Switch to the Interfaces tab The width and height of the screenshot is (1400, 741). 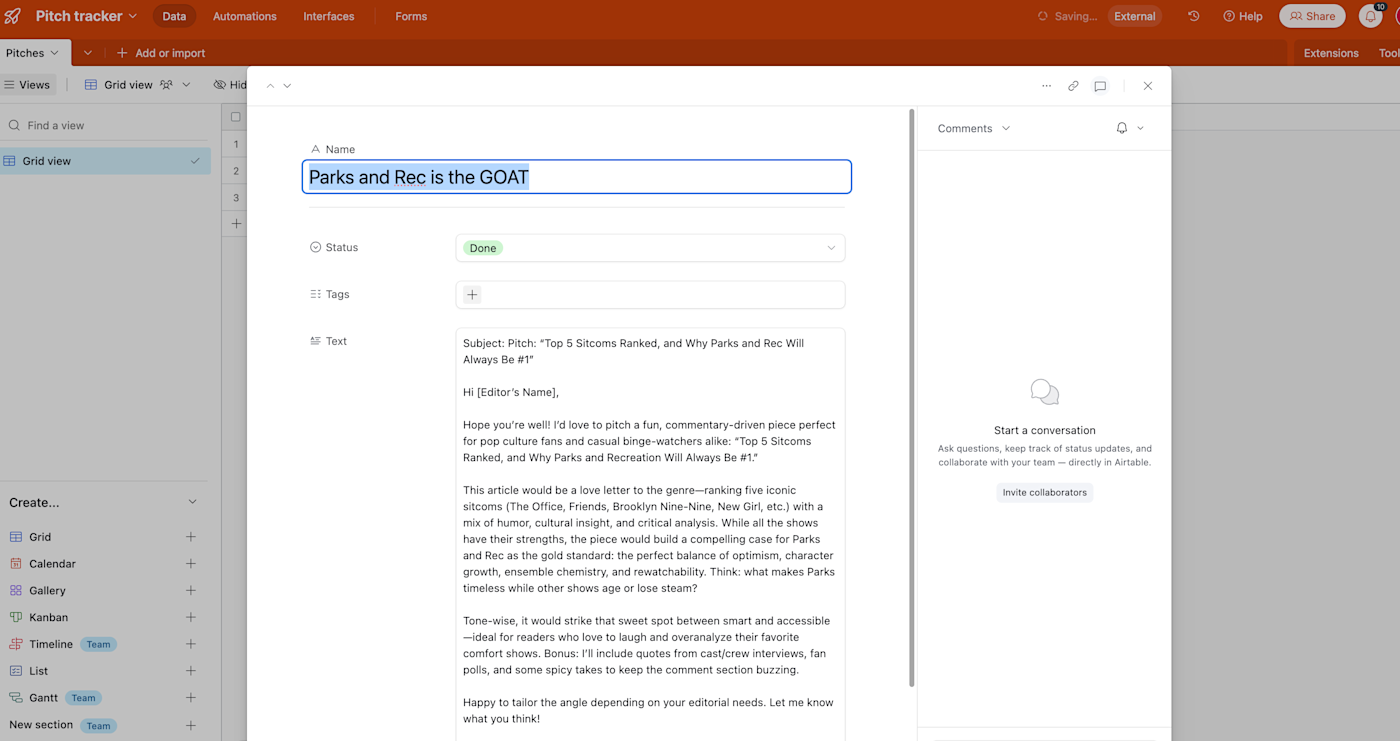[329, 16]
